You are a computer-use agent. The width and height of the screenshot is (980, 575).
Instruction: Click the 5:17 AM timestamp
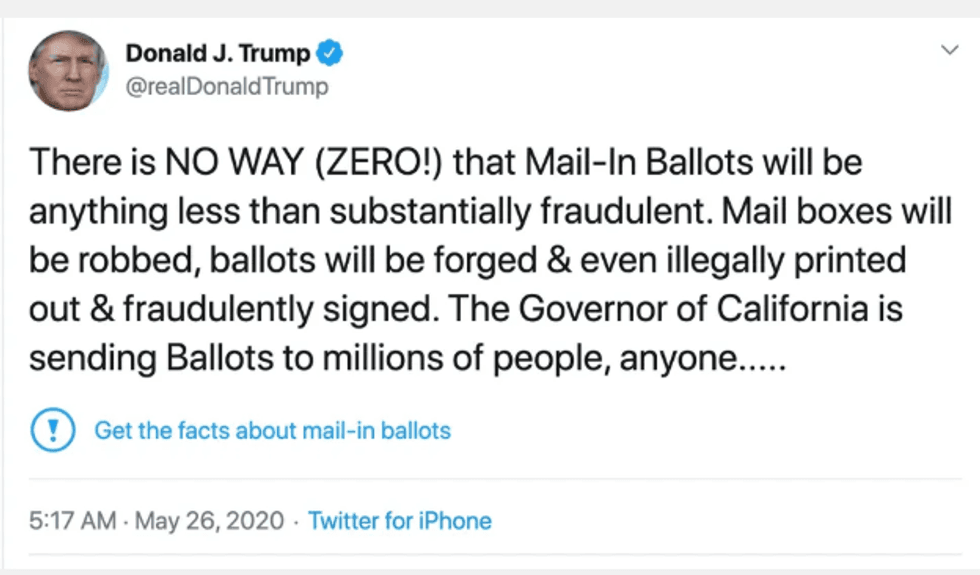tap(75, 521)
